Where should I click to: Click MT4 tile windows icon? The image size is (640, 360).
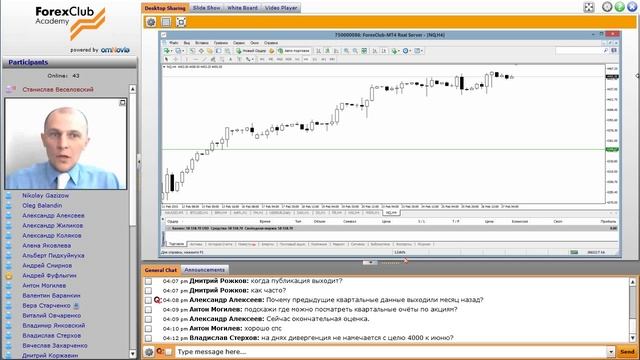tap(364, 51)
